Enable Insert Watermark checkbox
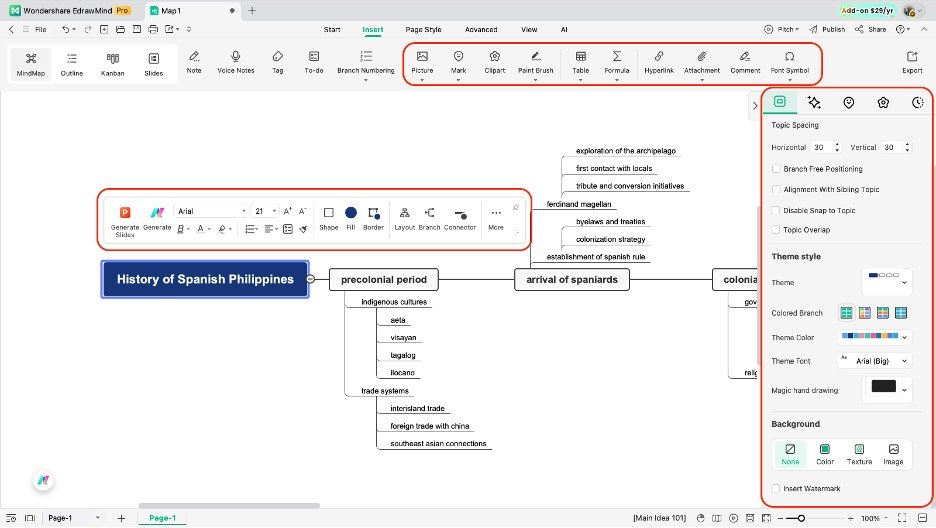The width and height of the screenshot is (936, 528). 776,488
